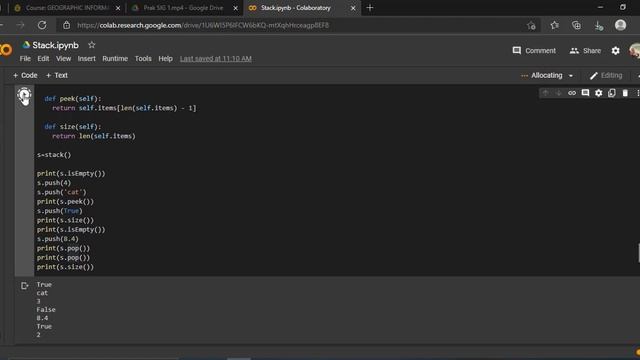The width and height of the screenshot is (640, 360).
Task: Open Last saved at 11:10 AM link
Action: [216, 59]
